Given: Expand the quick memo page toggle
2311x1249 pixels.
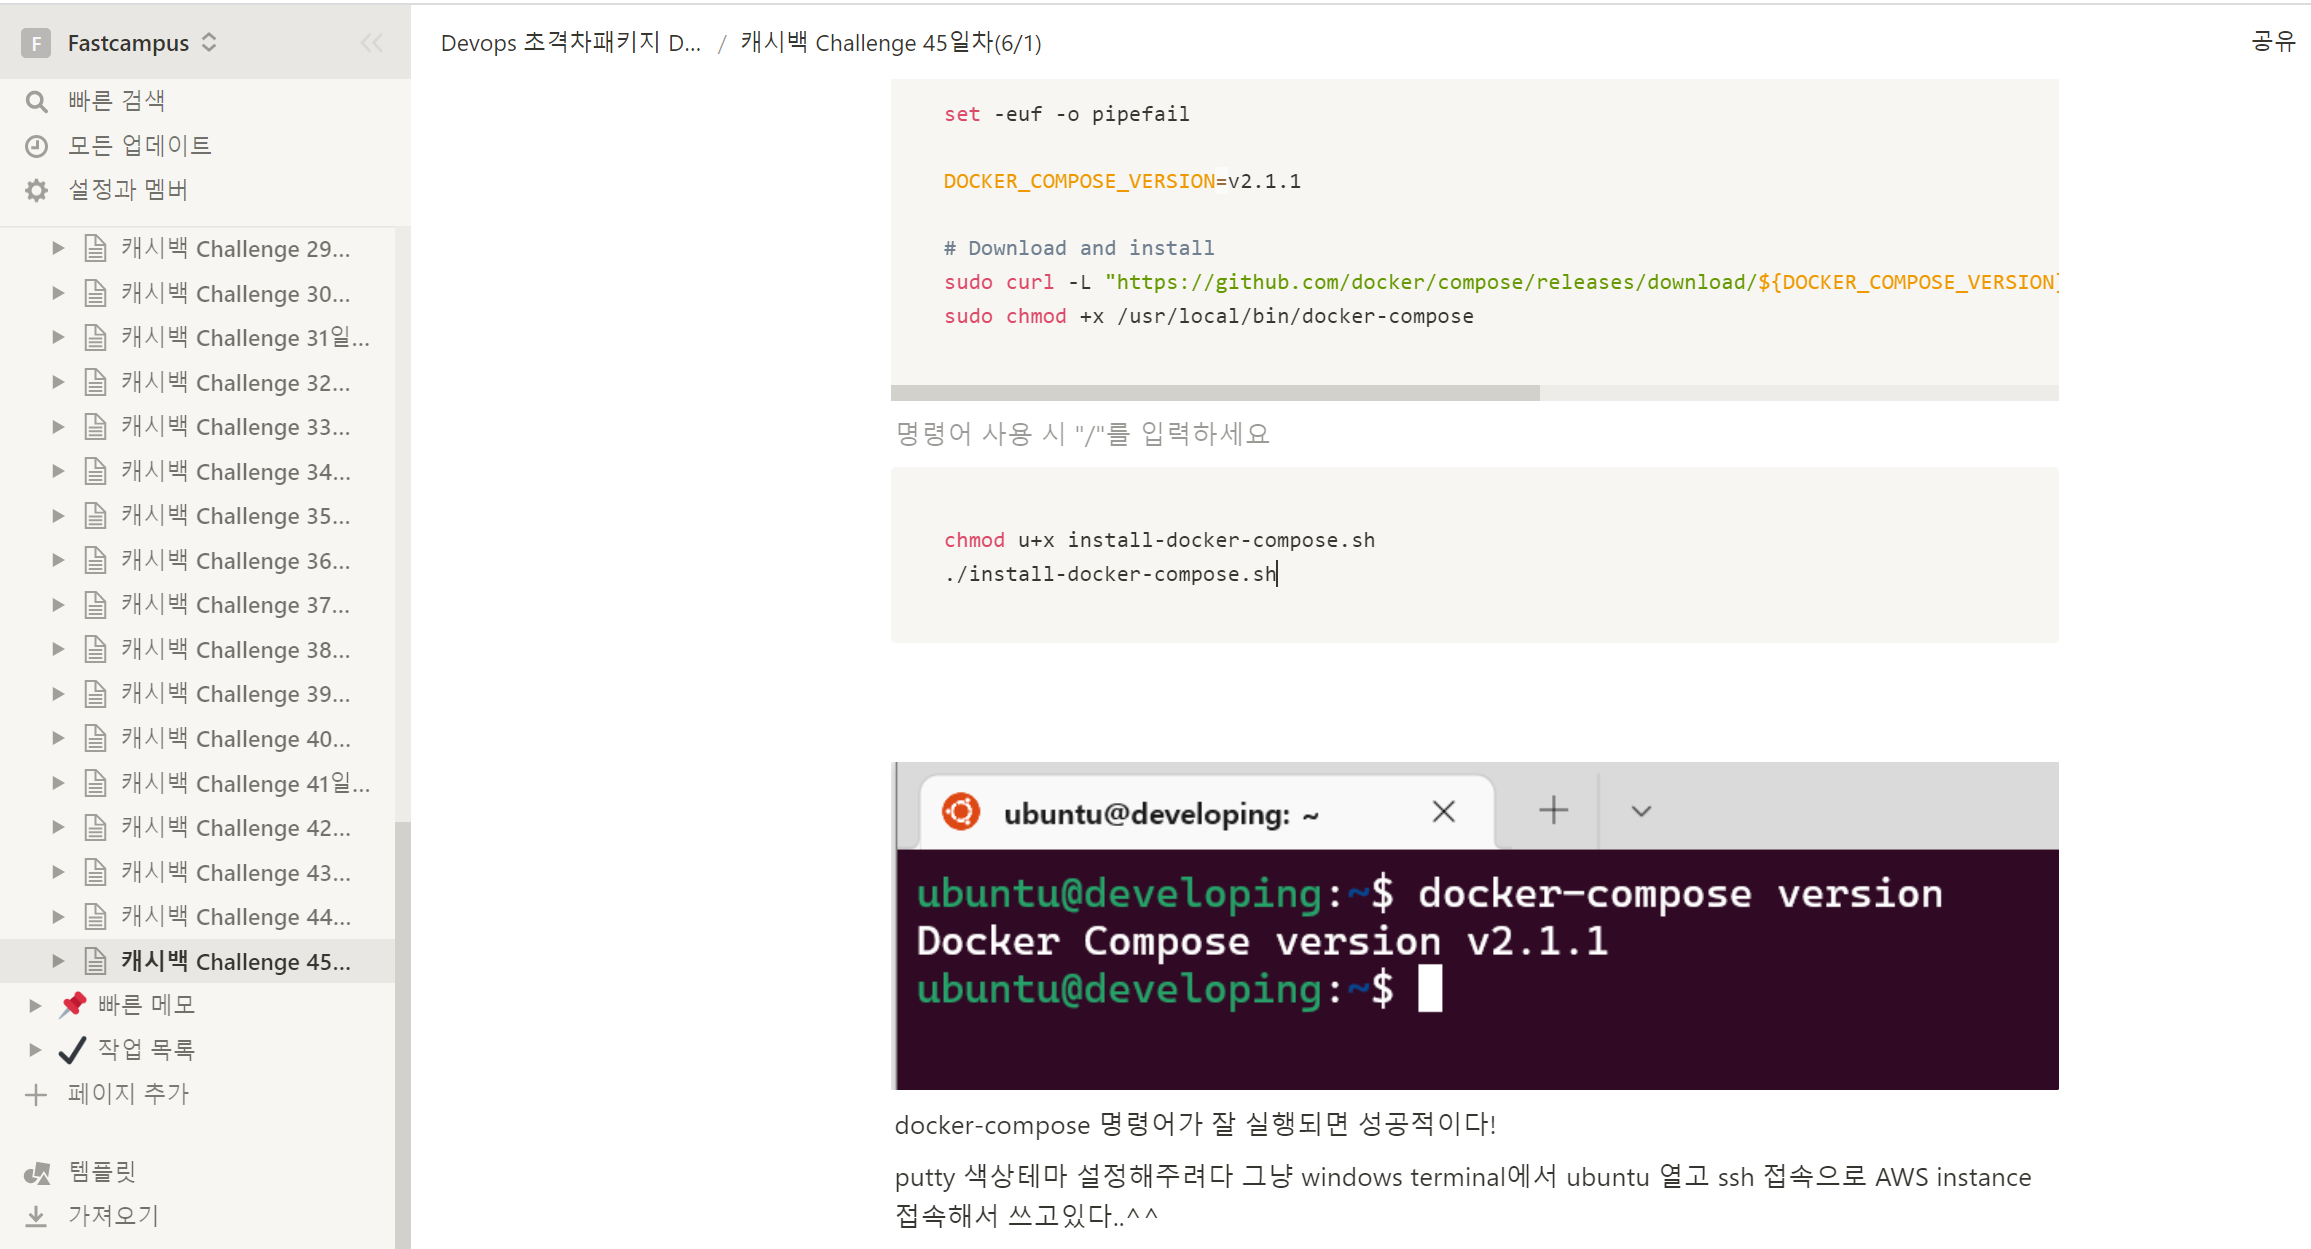Looking at the screenshot, I should pyautogui.click(x=35, y=1005).
